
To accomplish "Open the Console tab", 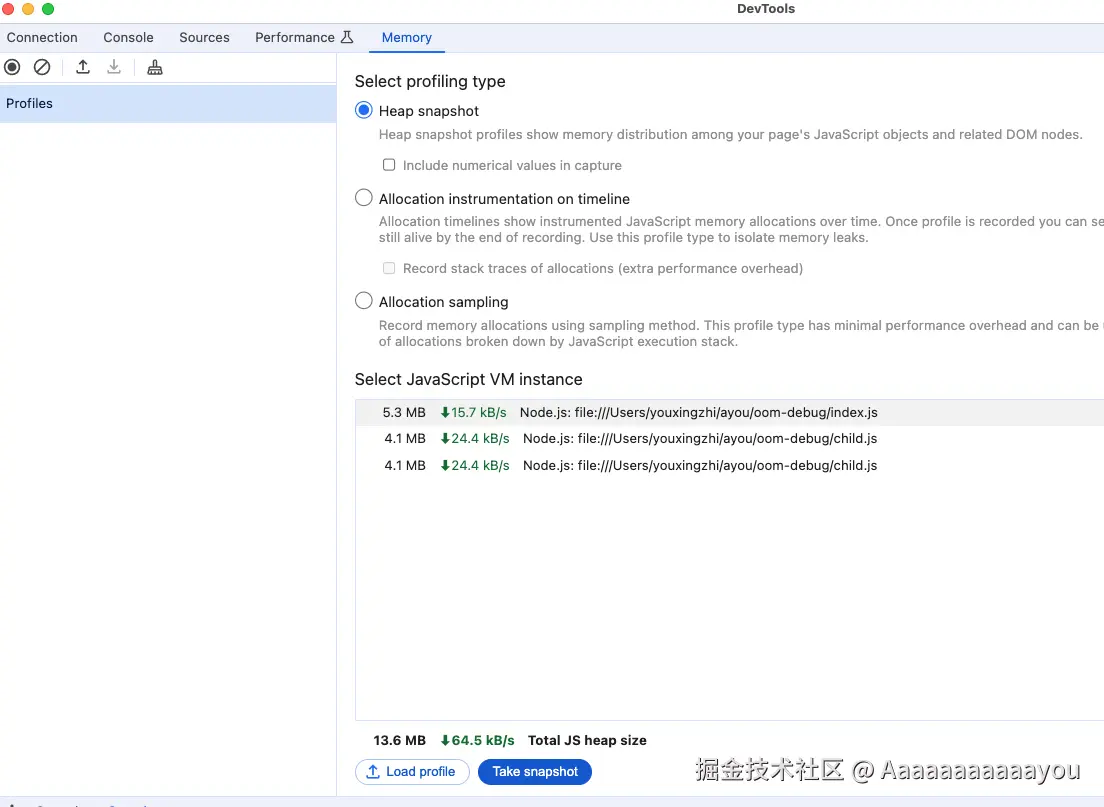I will (128, 37).
